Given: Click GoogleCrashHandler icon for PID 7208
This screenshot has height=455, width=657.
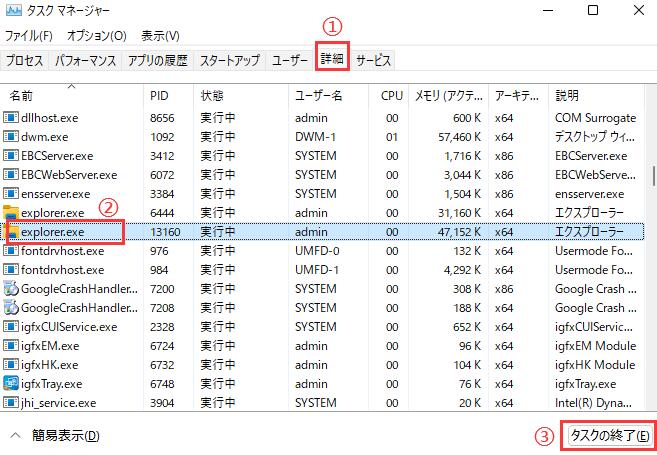Looking at the screenshot, I should pyautogui.click(x=11, y=308).
